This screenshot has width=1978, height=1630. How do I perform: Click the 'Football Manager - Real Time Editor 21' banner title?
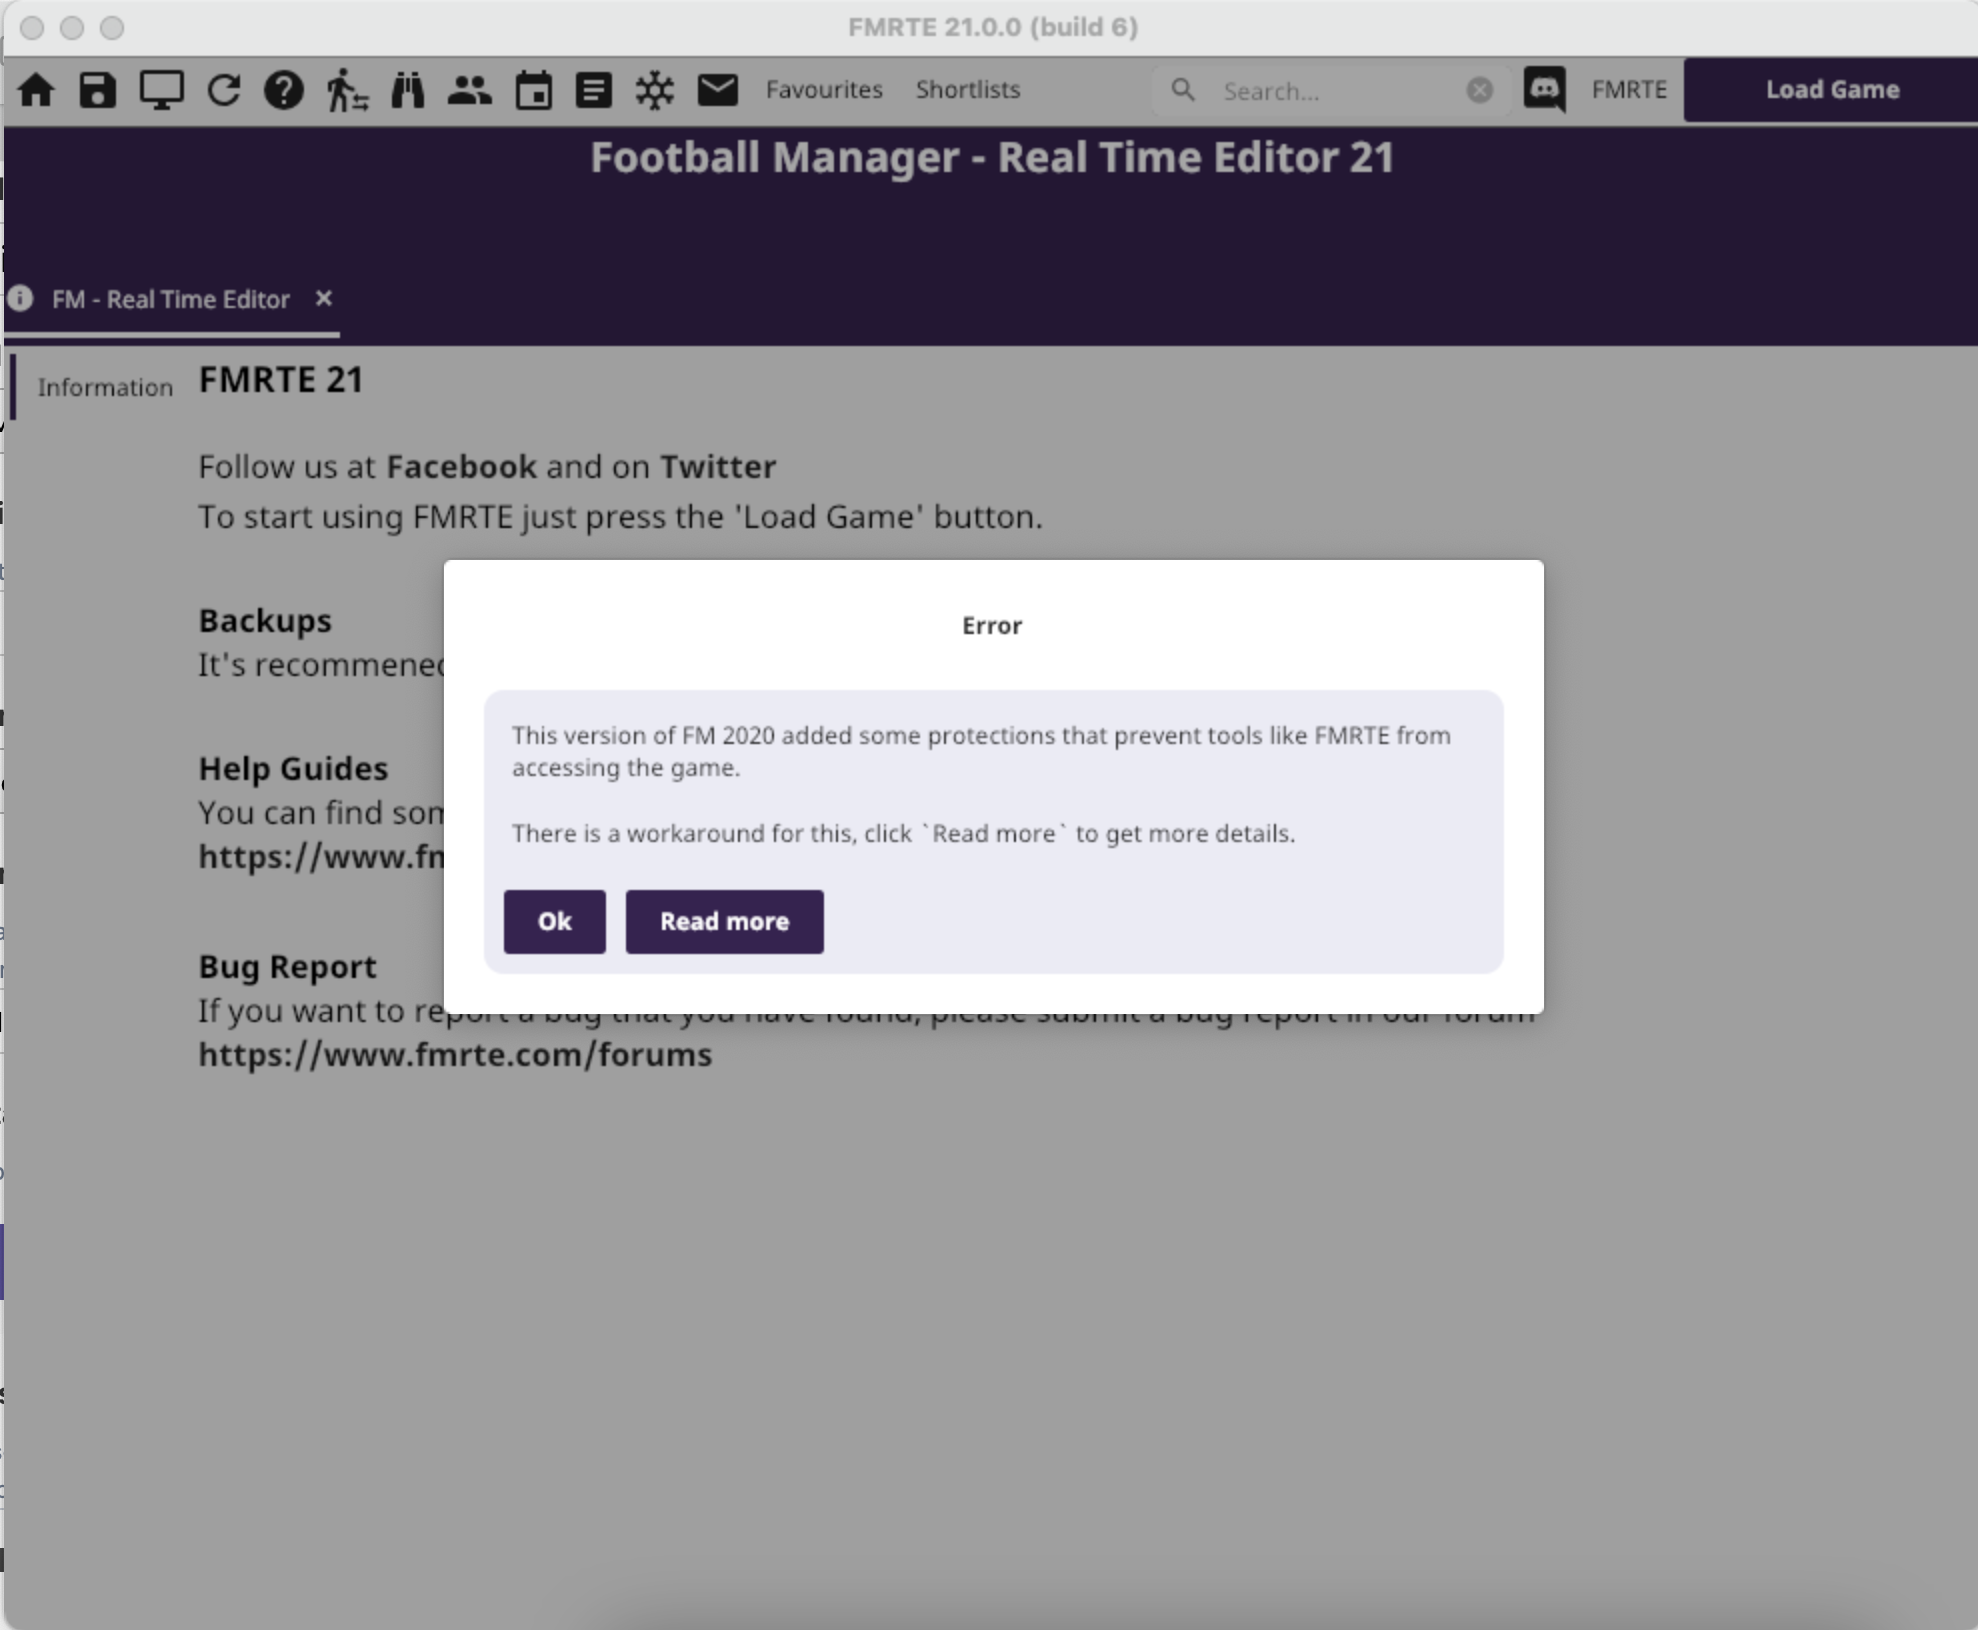pyautogui.click(x=992, y=158)
